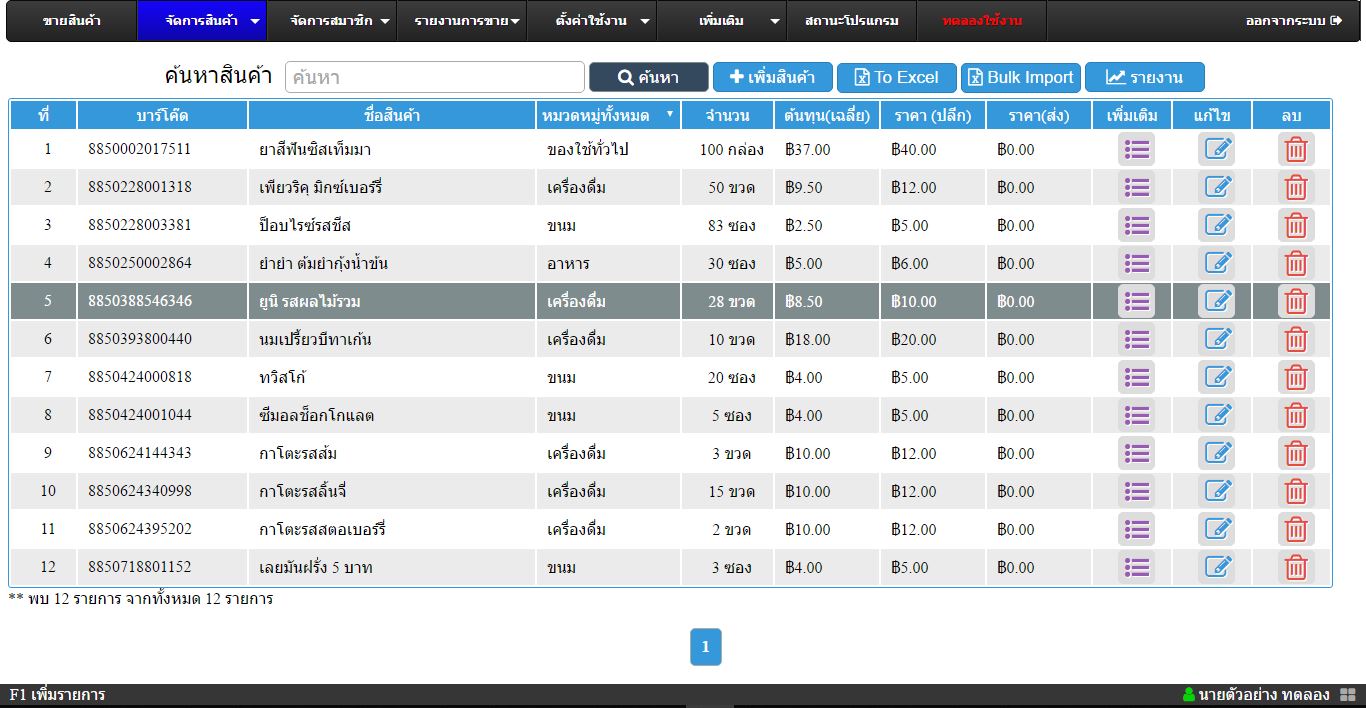Go to the ขายสินค้า menu
The image size is (1366, 708).
click(71, 21)
